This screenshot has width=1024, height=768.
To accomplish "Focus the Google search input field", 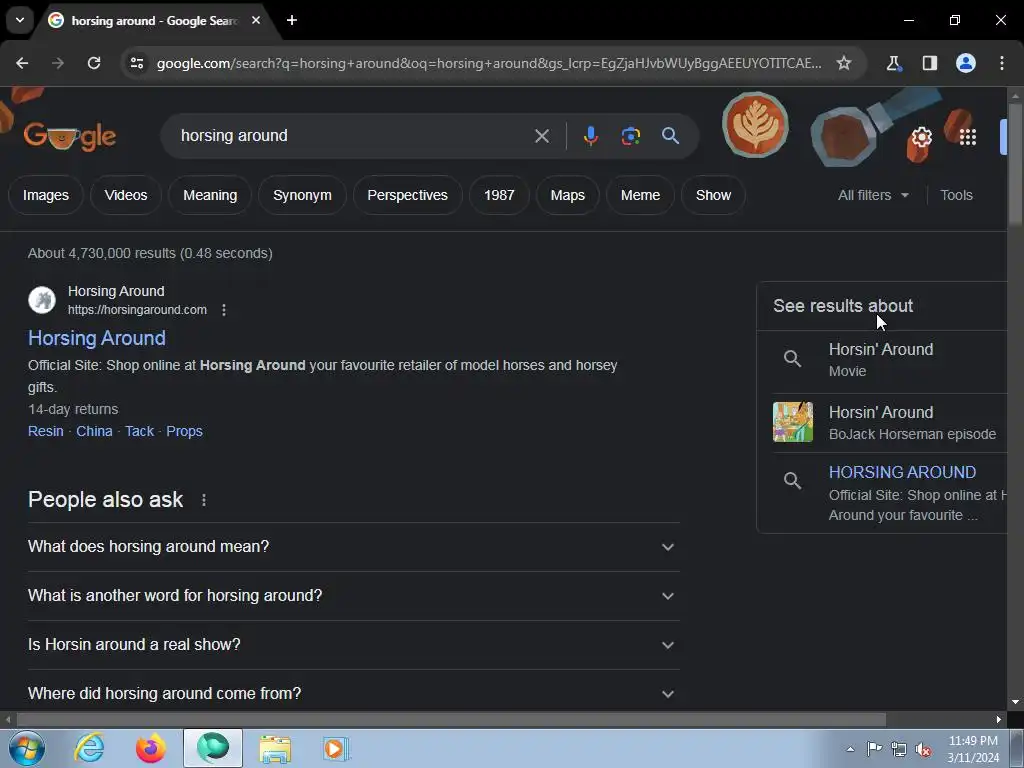I will 353,136.
